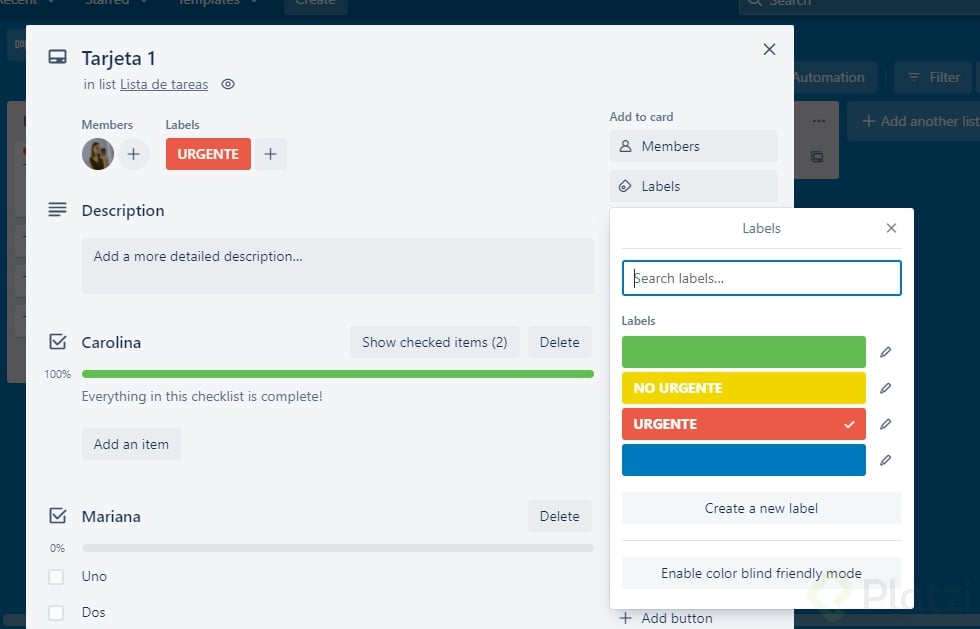
Task: Edit the NO URGENTE label pencil icon
Action: click(x=885, y=388)
